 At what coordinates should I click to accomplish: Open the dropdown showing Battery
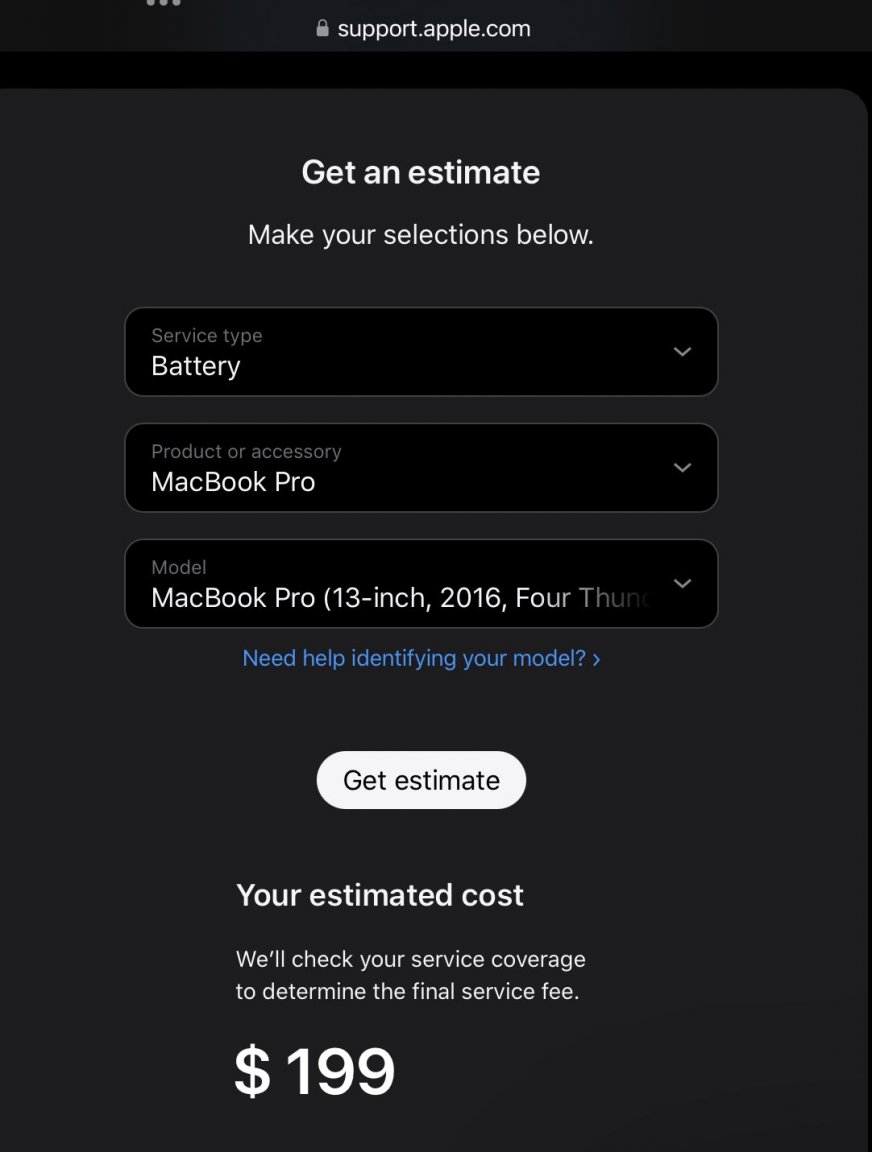pyautogui.click(x=421, y=352)
